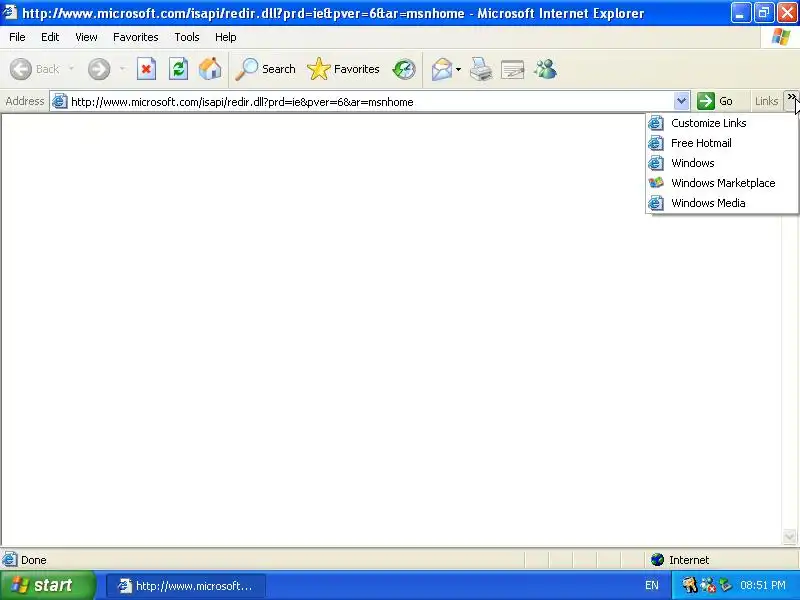Refresh the page with the green arrows icon
Viewport: 800px width, 600px height.
[x=179, y=69]
